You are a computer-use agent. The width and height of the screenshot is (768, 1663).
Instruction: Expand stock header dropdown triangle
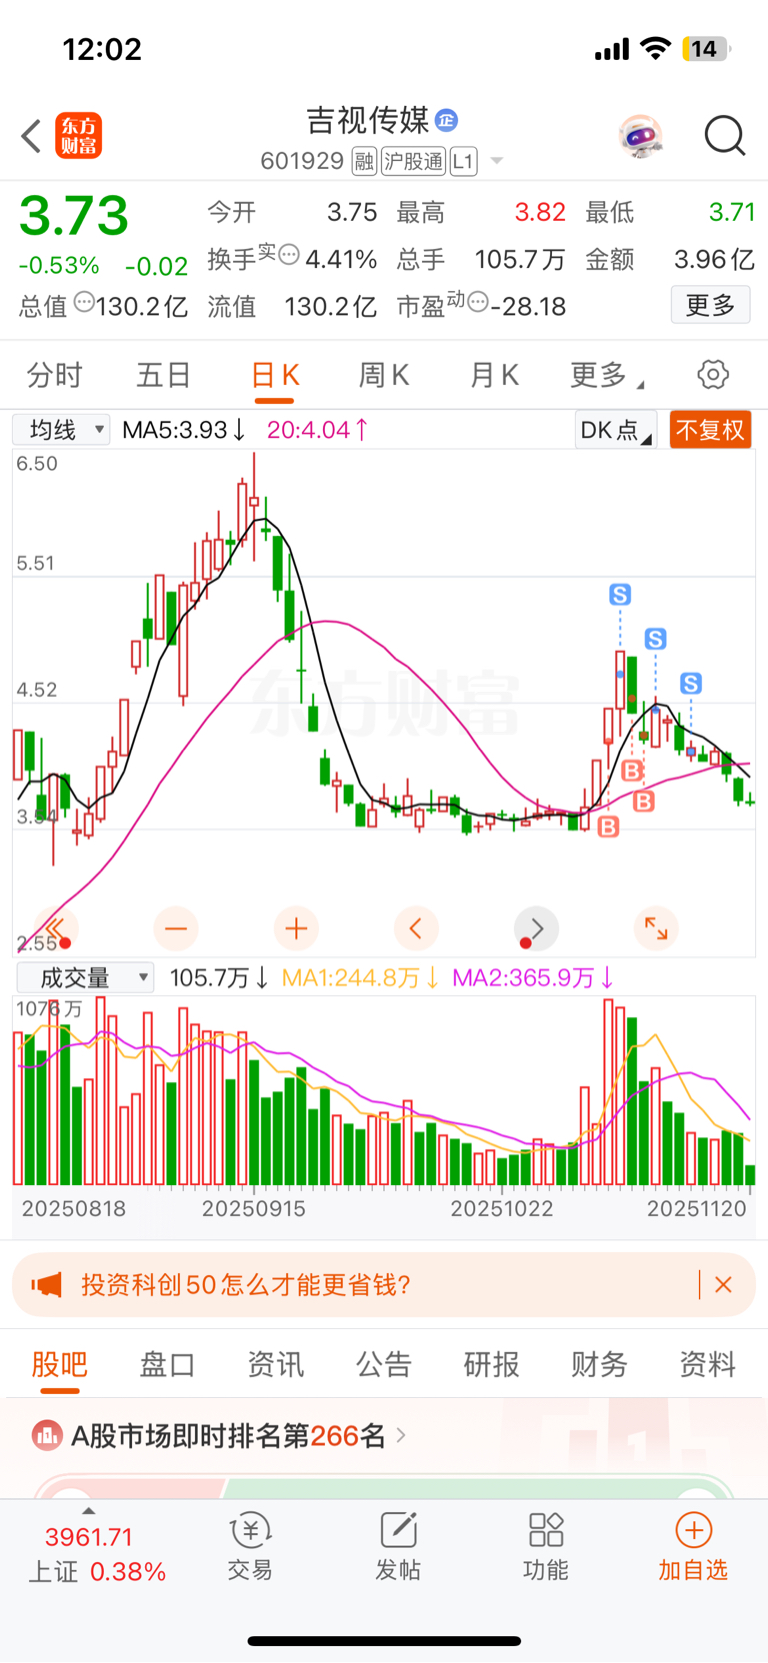pos(497,161)
